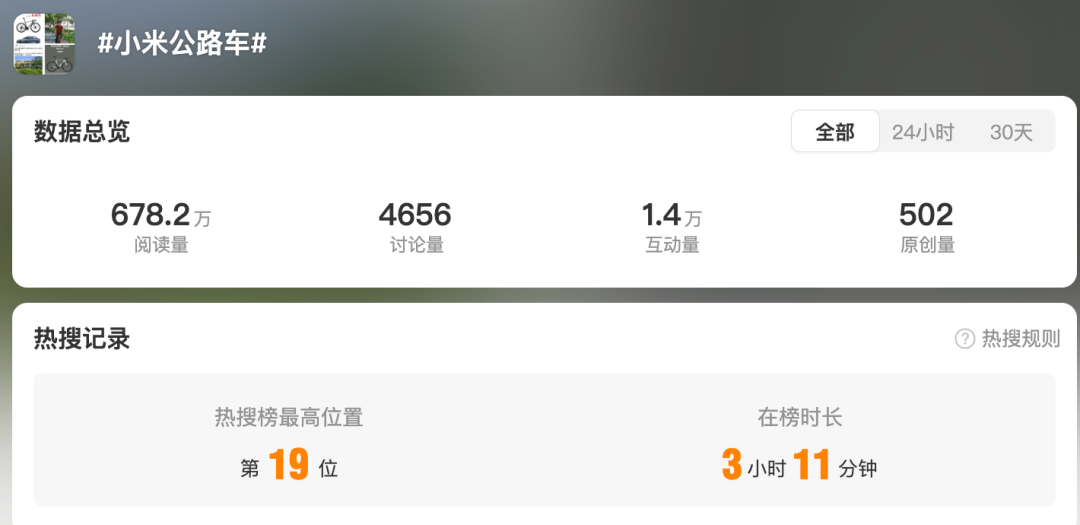Switch to the 30天 tab
The width and height of the screenshot is (1080, 525).
coord(1011,132)
